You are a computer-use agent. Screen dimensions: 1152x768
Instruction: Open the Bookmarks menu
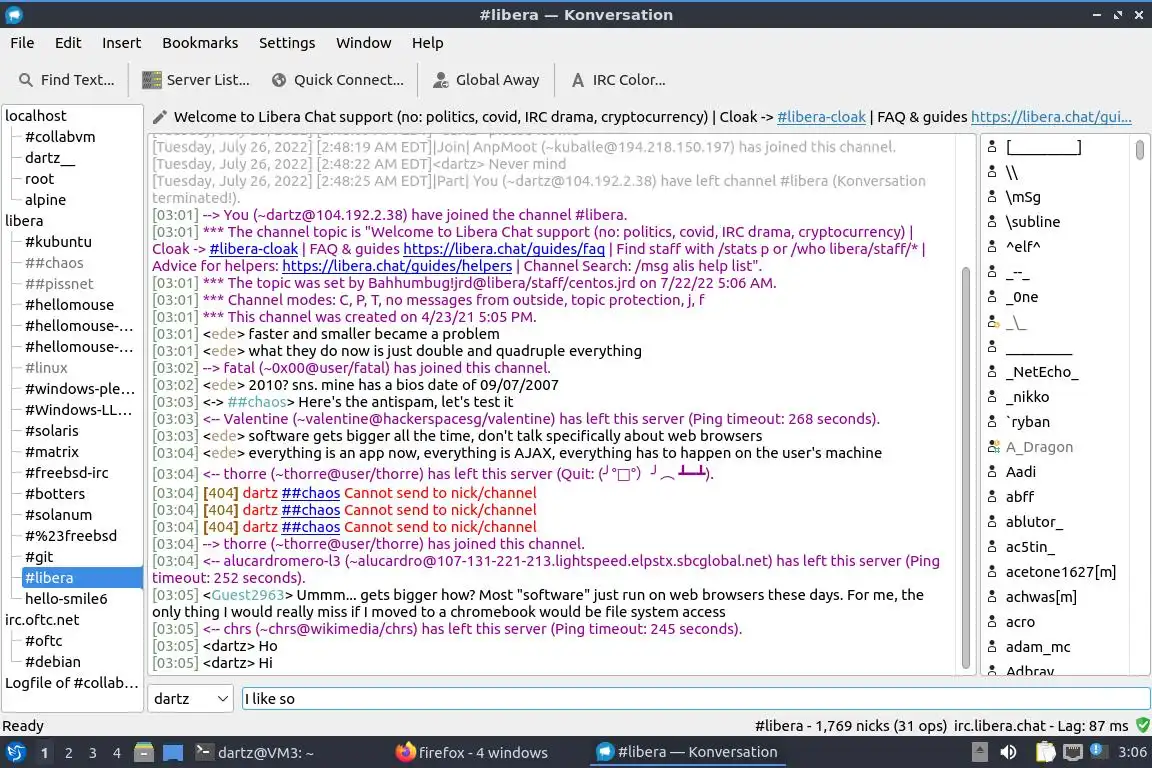pos(200,43)
